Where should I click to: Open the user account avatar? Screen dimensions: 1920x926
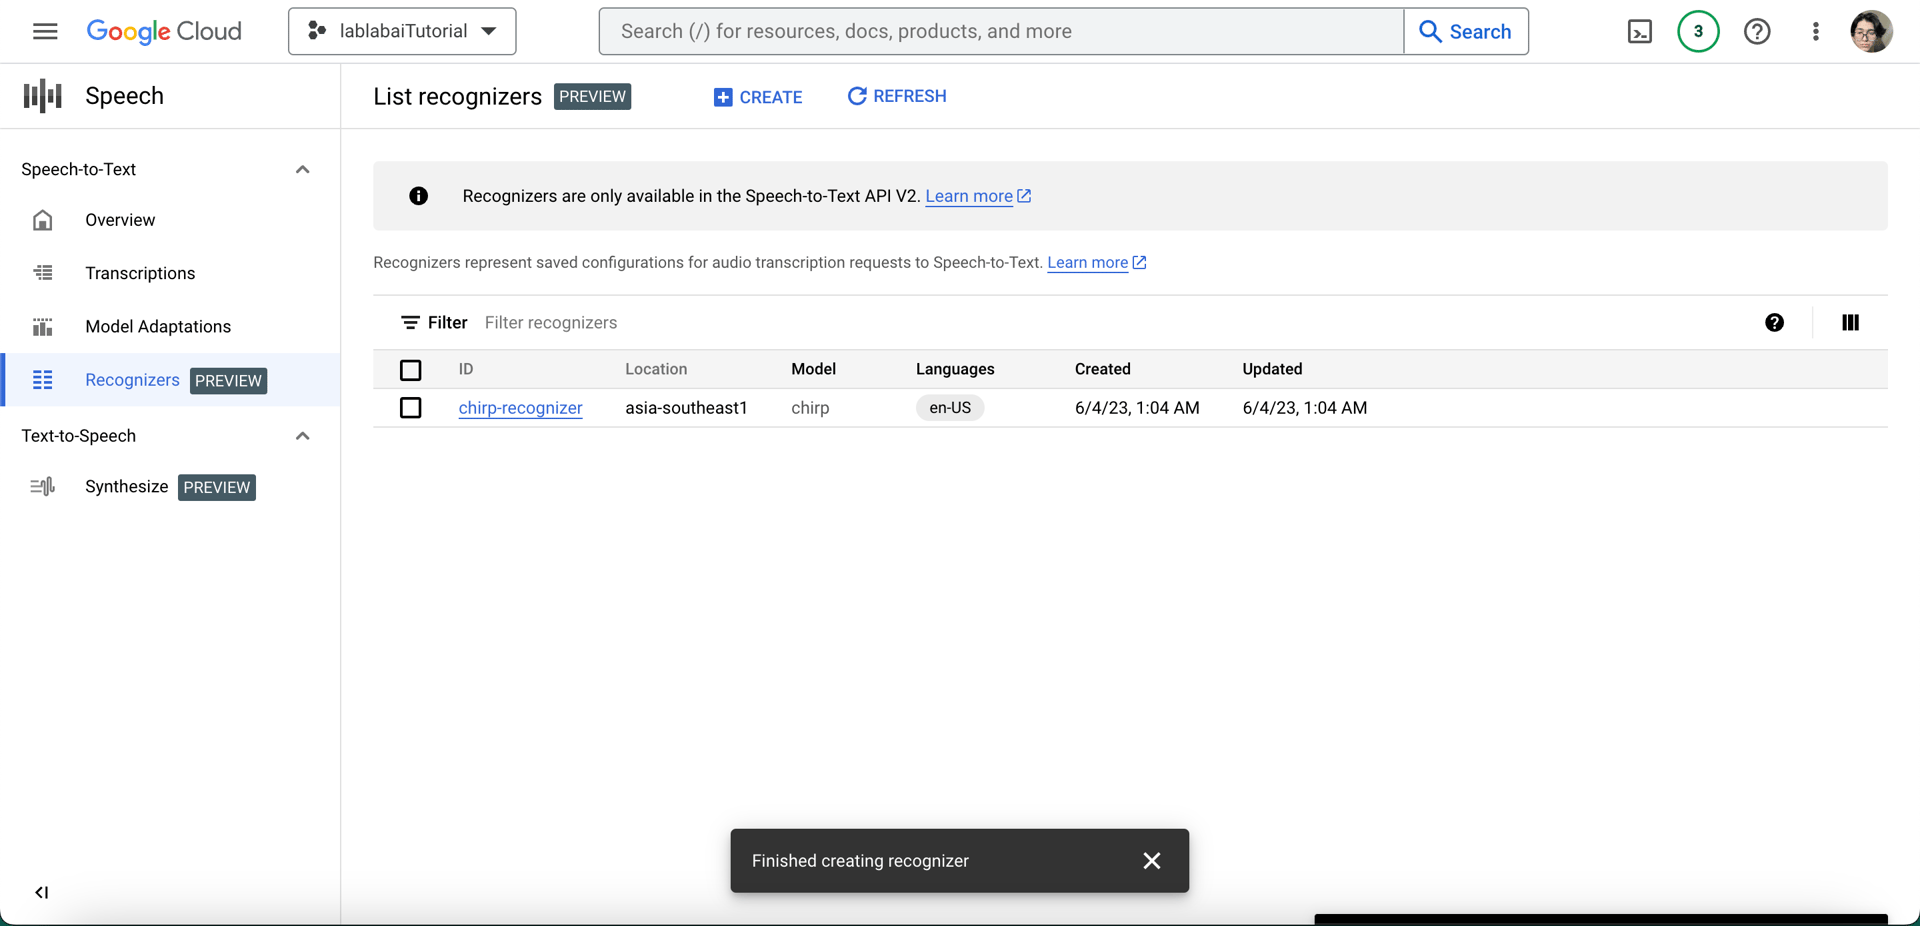(x=1871, y=31)
